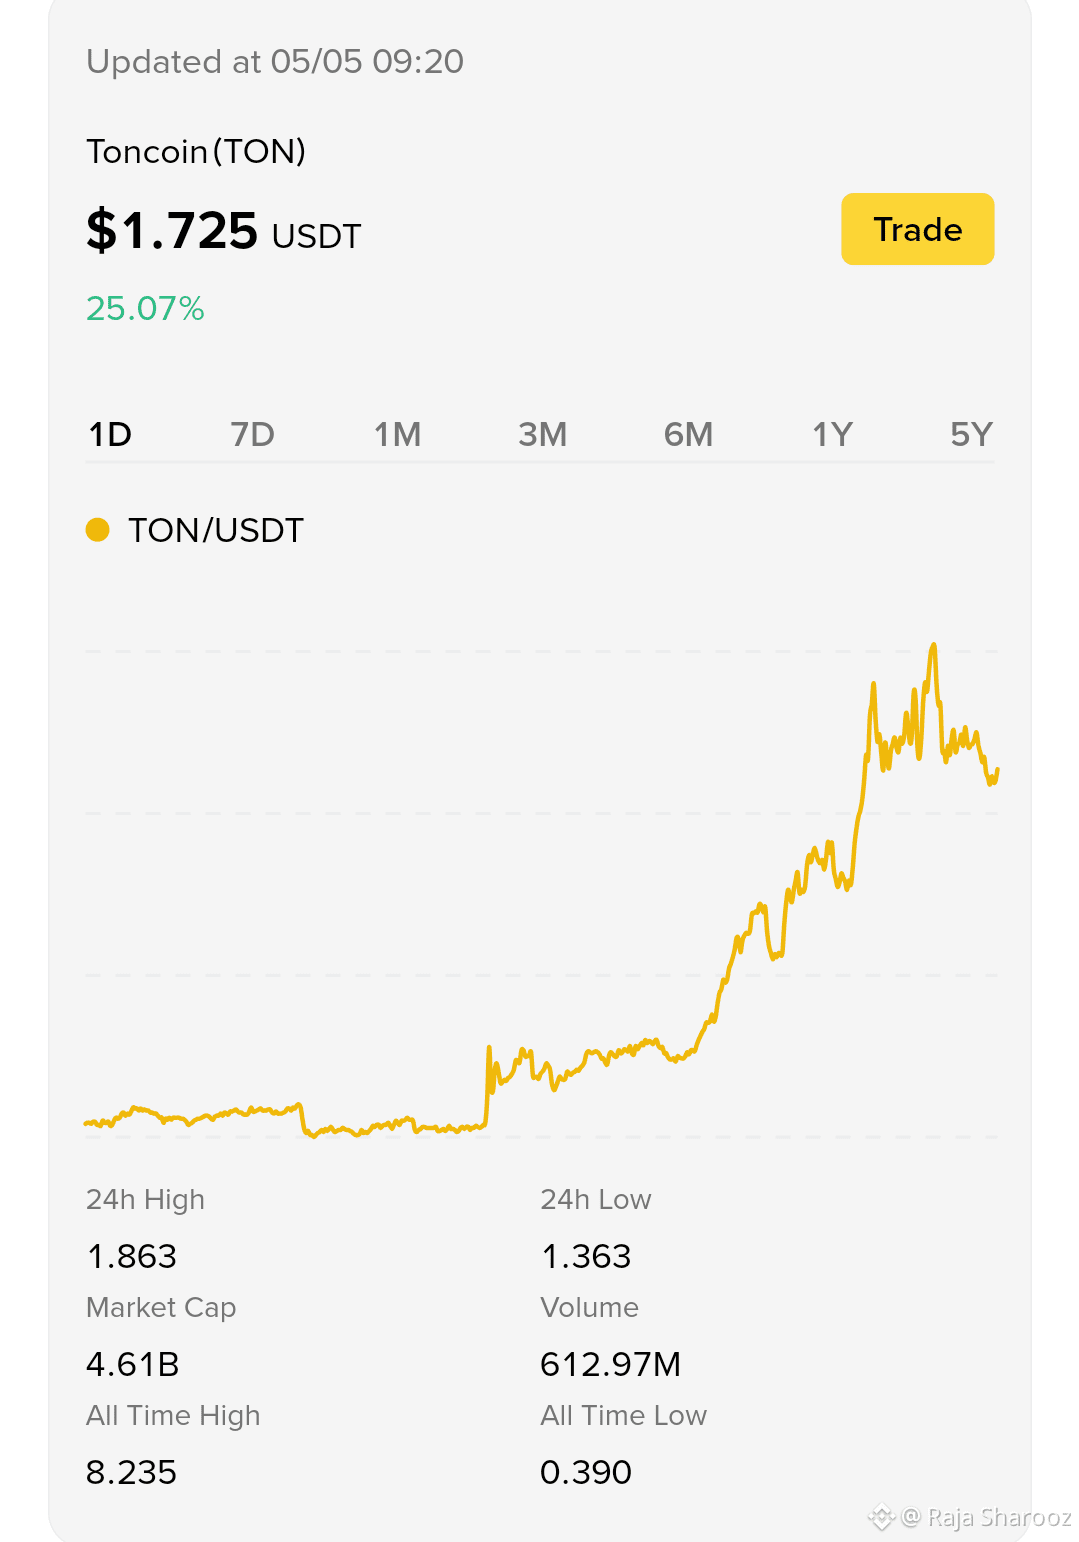Switch to the 1M chart tab
The image size is (1079, 1542).
tap(397, 435)
